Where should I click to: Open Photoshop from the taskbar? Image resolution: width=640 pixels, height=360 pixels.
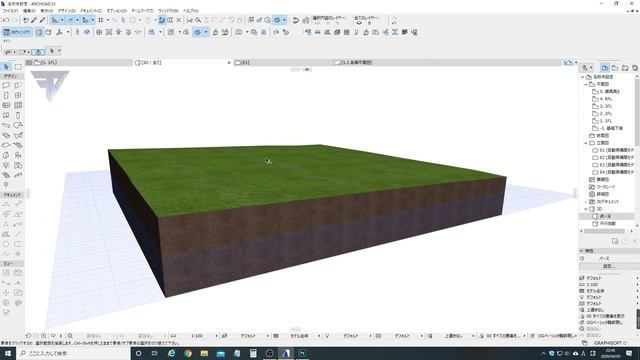coord(302,353)
